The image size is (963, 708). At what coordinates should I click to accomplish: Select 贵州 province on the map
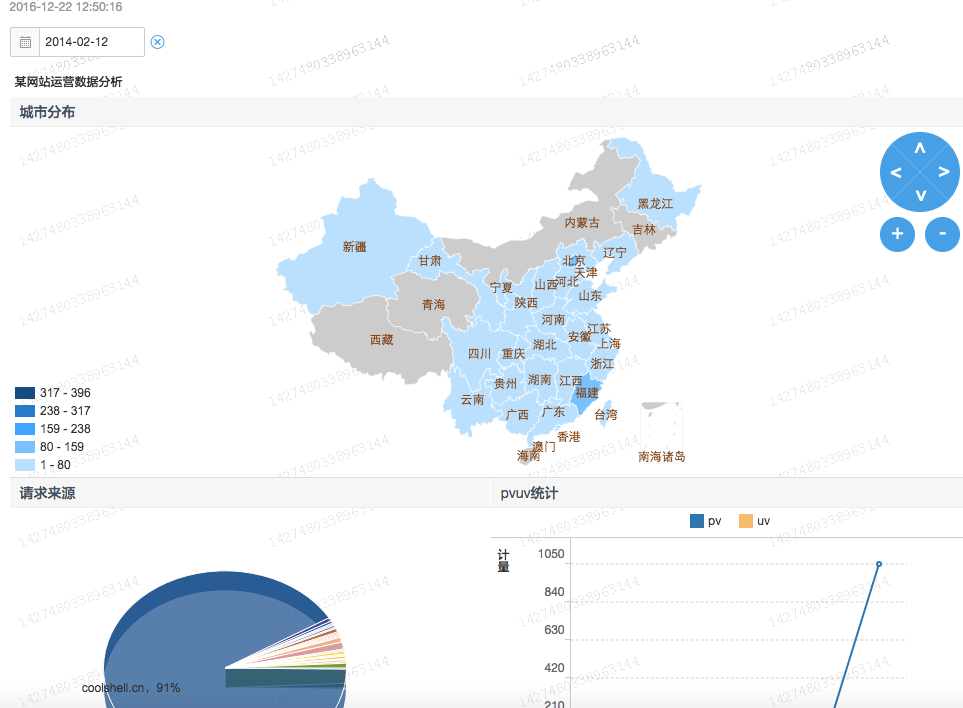tap(505, 384)
